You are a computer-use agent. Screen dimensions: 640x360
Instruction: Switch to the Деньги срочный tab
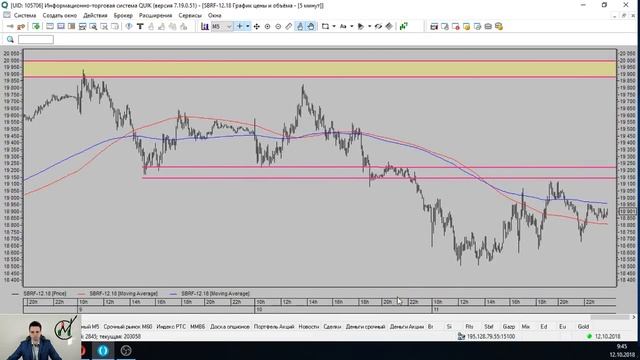(x=365, y=327)
